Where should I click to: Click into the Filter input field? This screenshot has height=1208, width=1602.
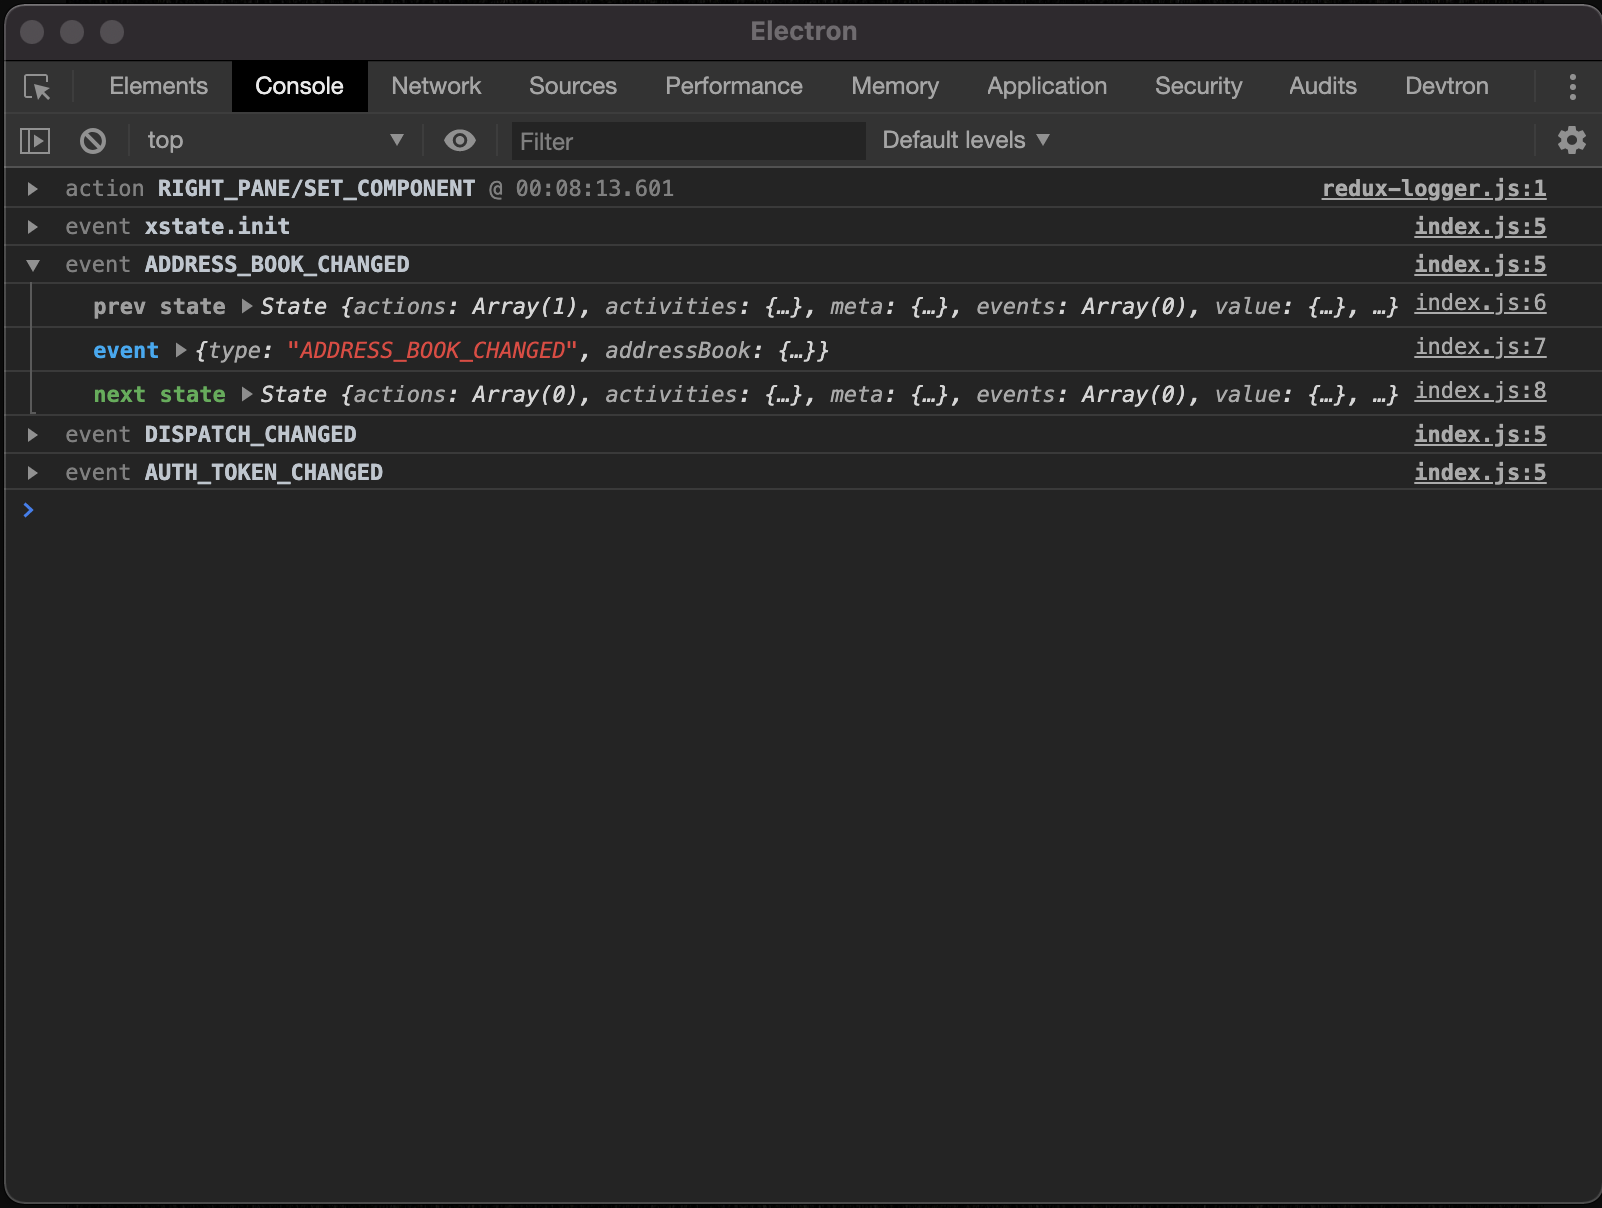688,141
